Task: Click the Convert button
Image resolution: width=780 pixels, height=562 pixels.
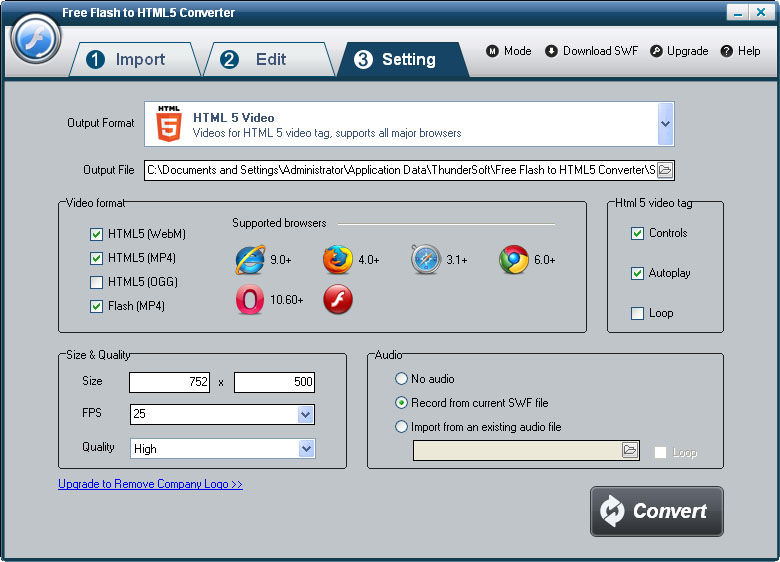Action: click(x=657, y=511)
